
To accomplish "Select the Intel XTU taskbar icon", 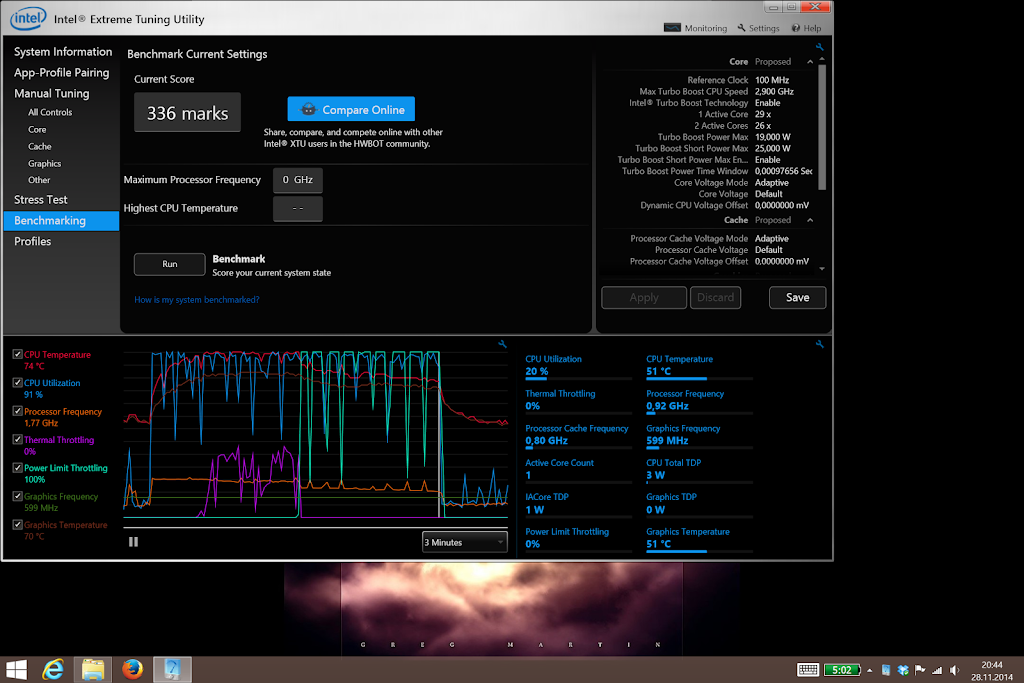I will [172, 670].
